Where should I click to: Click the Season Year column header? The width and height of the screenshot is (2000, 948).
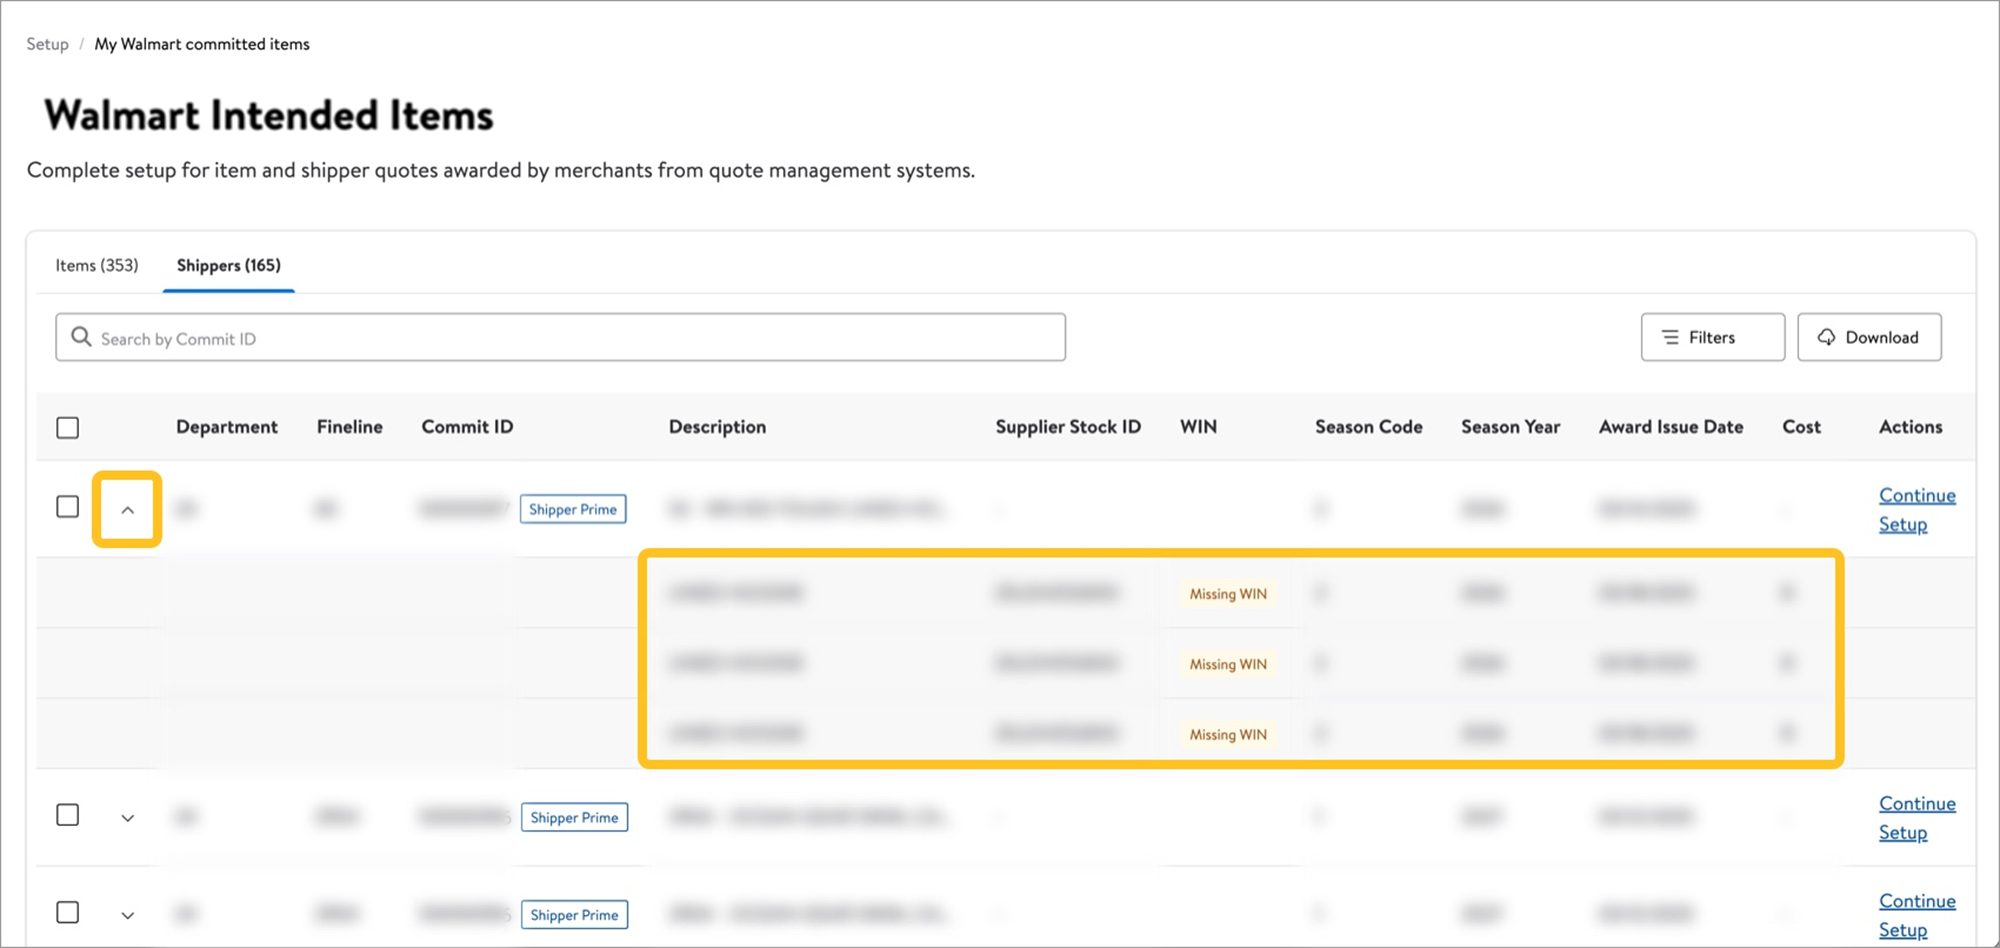[x=1510, y=427]
